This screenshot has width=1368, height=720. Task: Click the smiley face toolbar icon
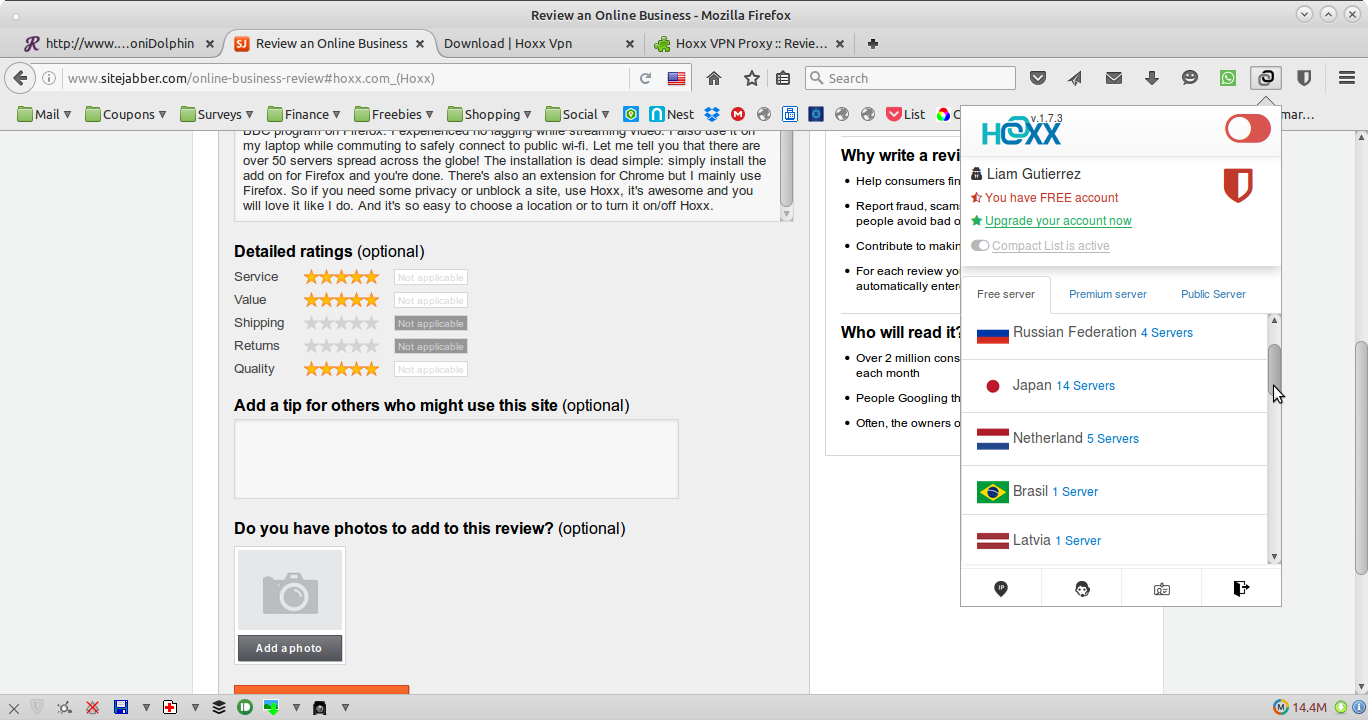[x=1190, y=78]
